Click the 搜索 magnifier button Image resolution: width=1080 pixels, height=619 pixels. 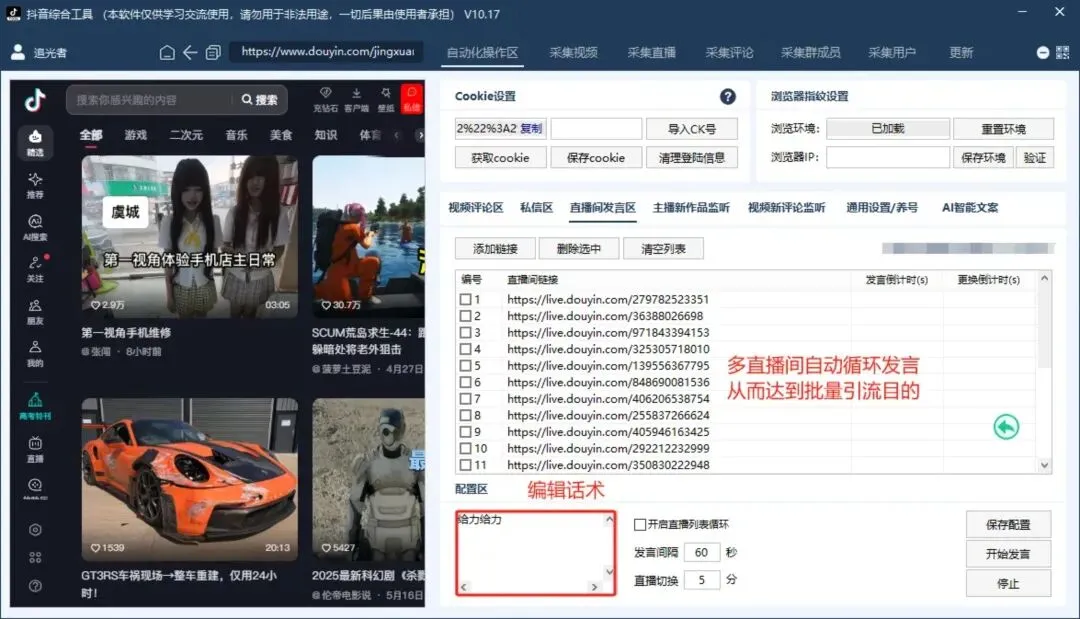[260, 100]
